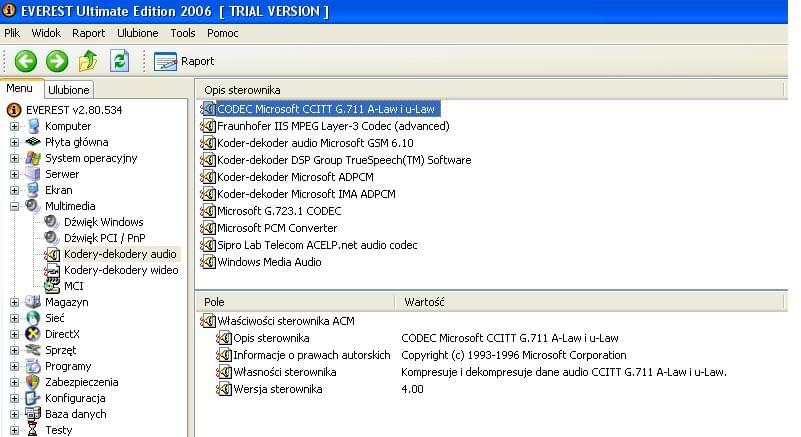Expand the Komputer tree node

click(14, 126)
